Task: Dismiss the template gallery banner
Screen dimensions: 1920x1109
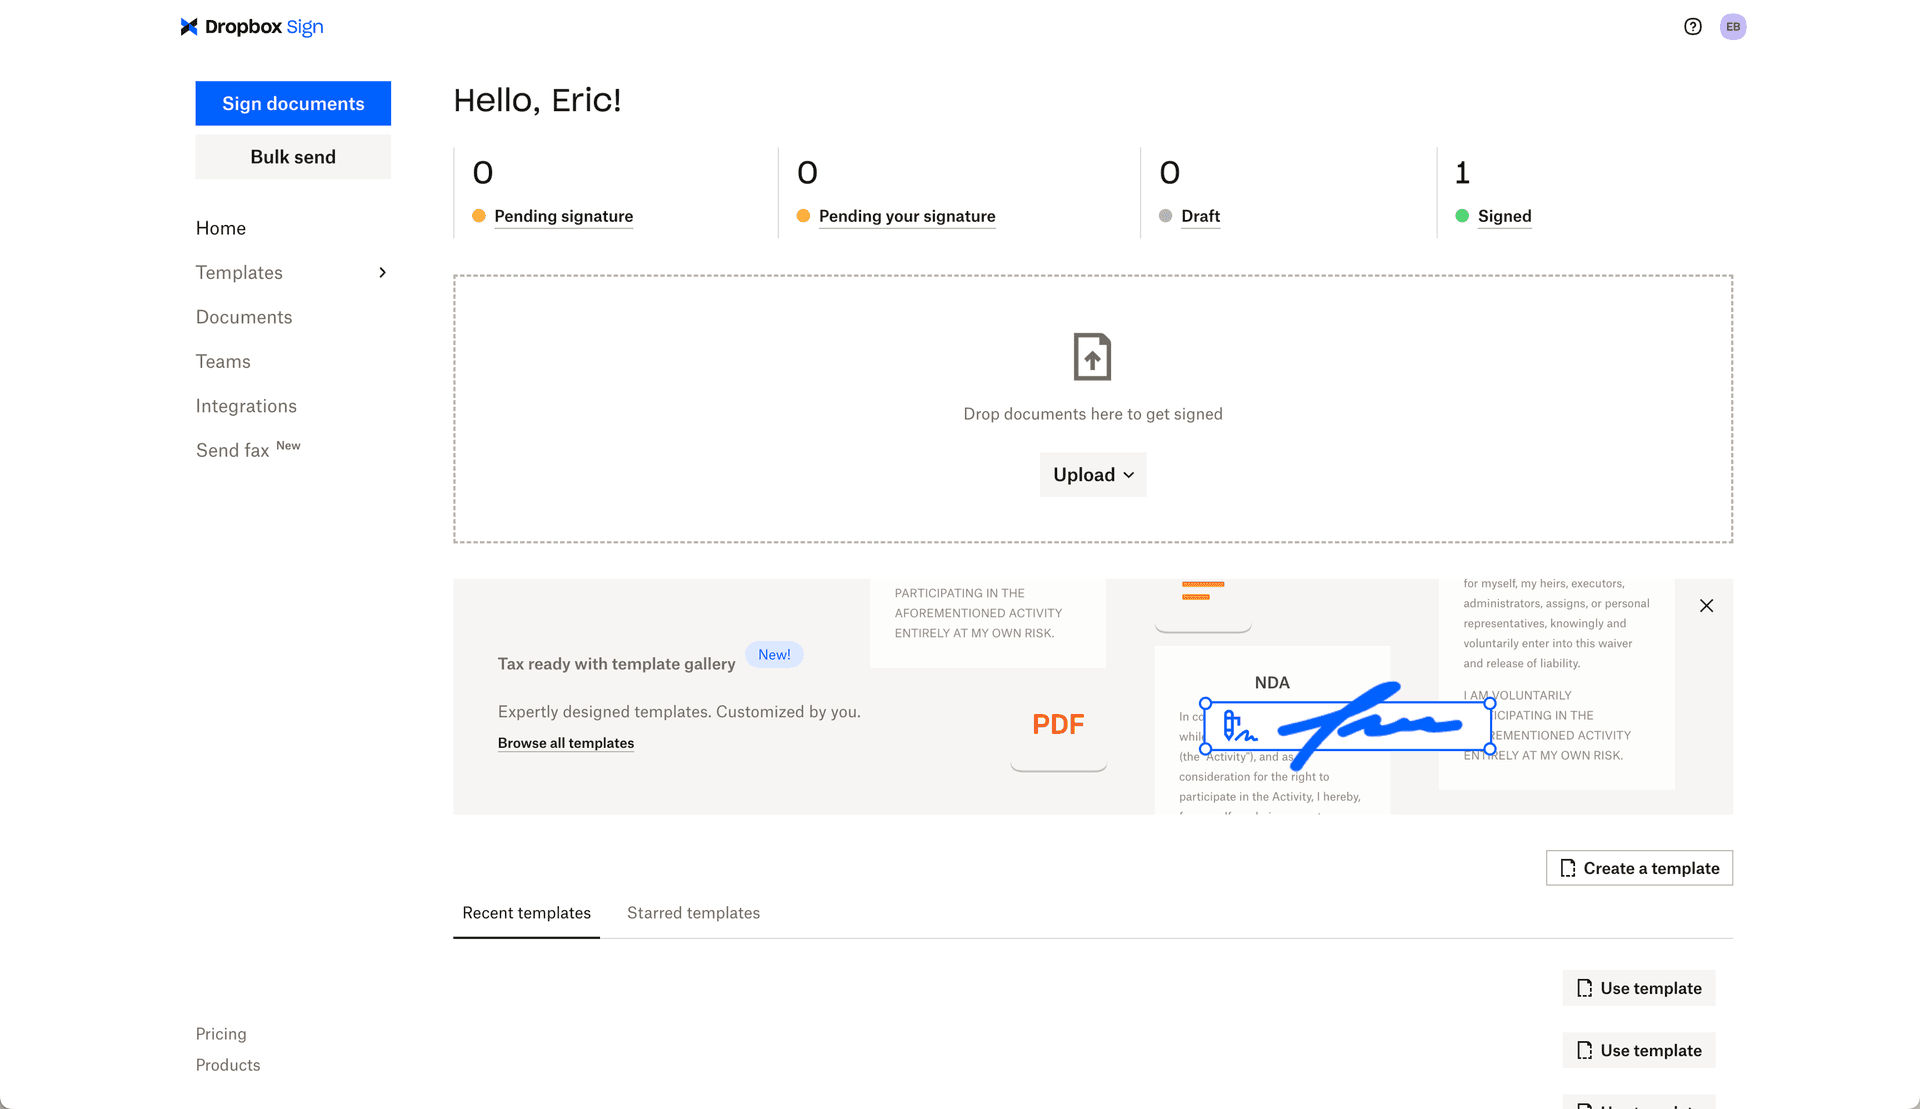Action: [1706, 606]
